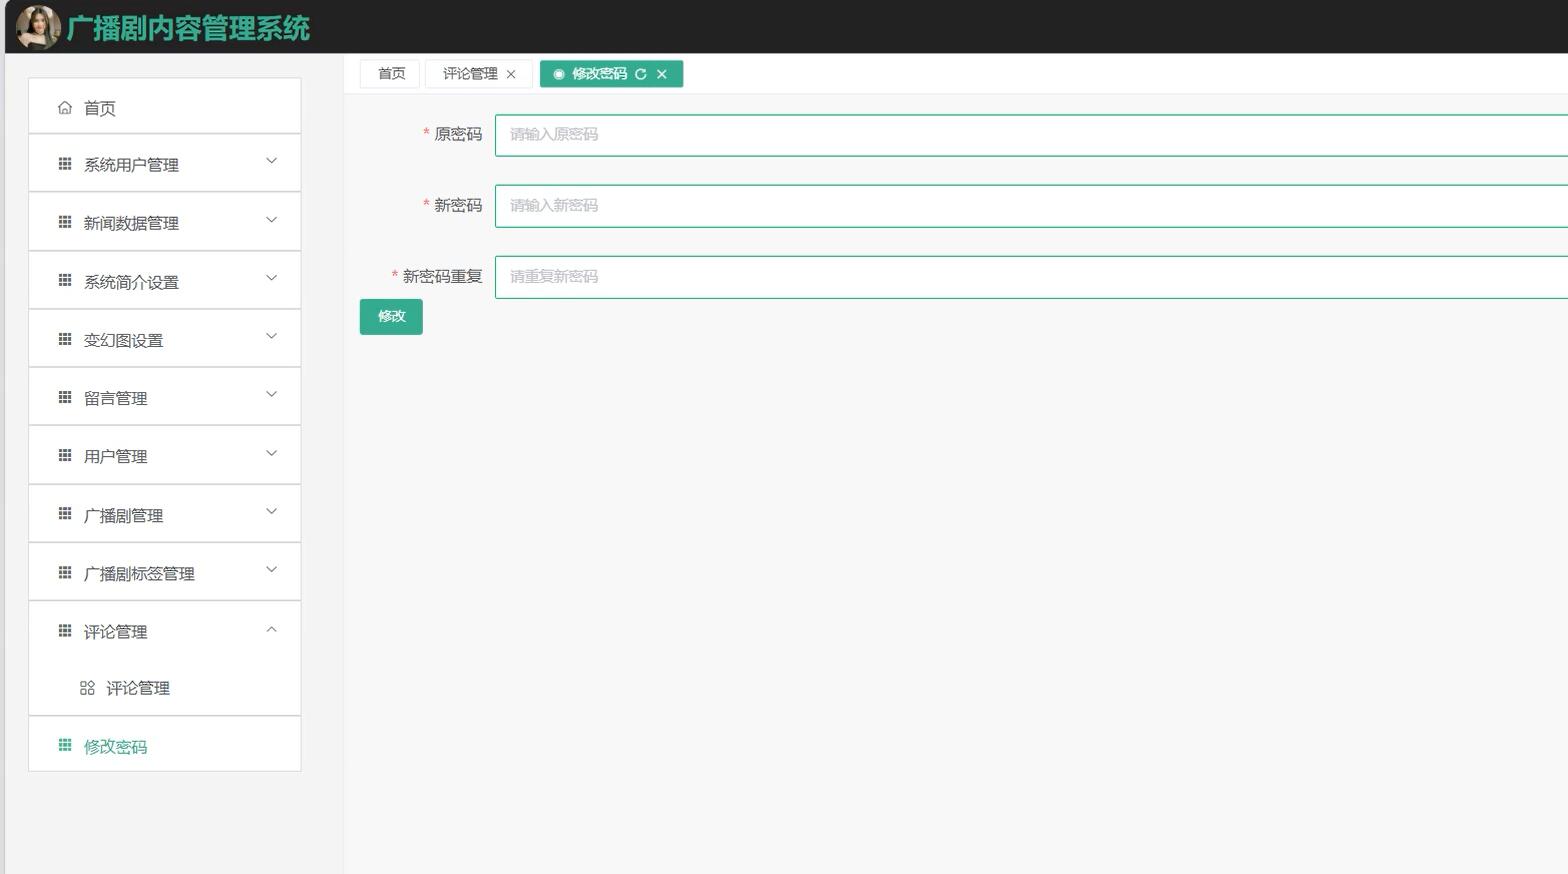This screenshot has width=1568, height=874.
Task: Switch to the 评论管理 tab
Action: [470, 74]
